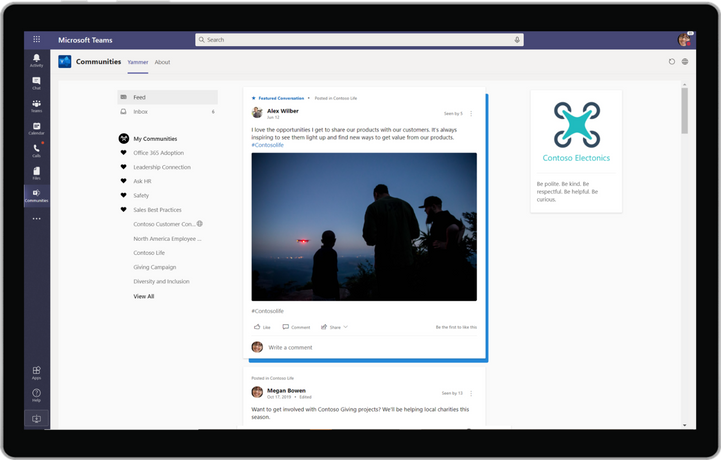Click Share on Alex Wilber's post

pyautogui.click(x=331, y=327)
